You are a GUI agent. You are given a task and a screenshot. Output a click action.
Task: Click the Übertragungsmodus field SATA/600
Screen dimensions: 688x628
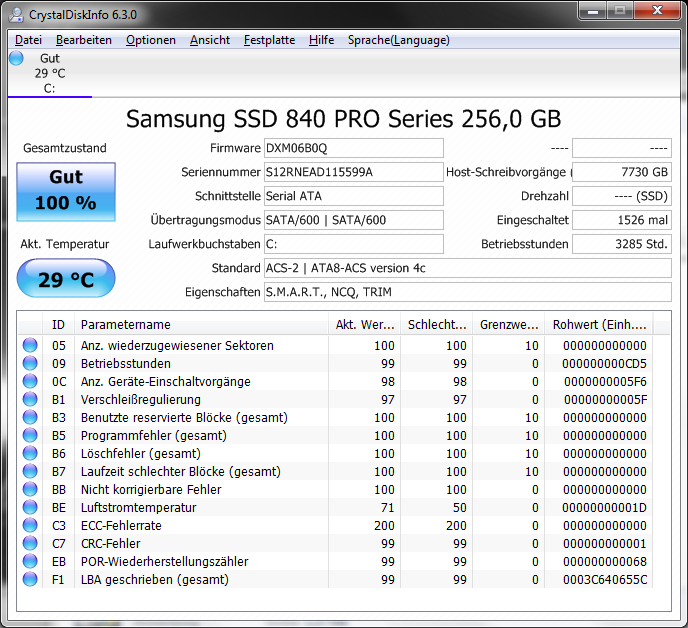(354, 220)
